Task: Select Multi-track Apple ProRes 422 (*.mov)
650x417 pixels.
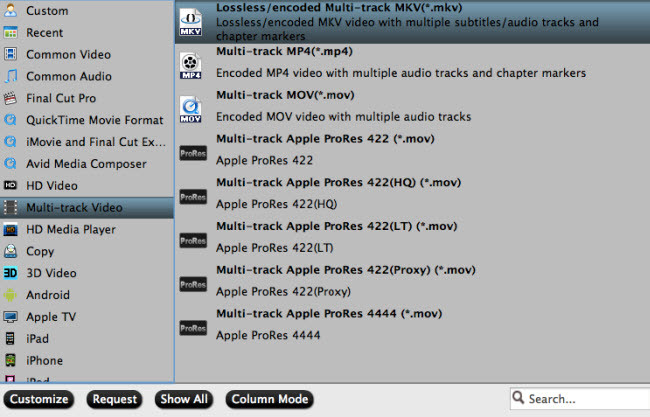Action: (x=412, y=153)
